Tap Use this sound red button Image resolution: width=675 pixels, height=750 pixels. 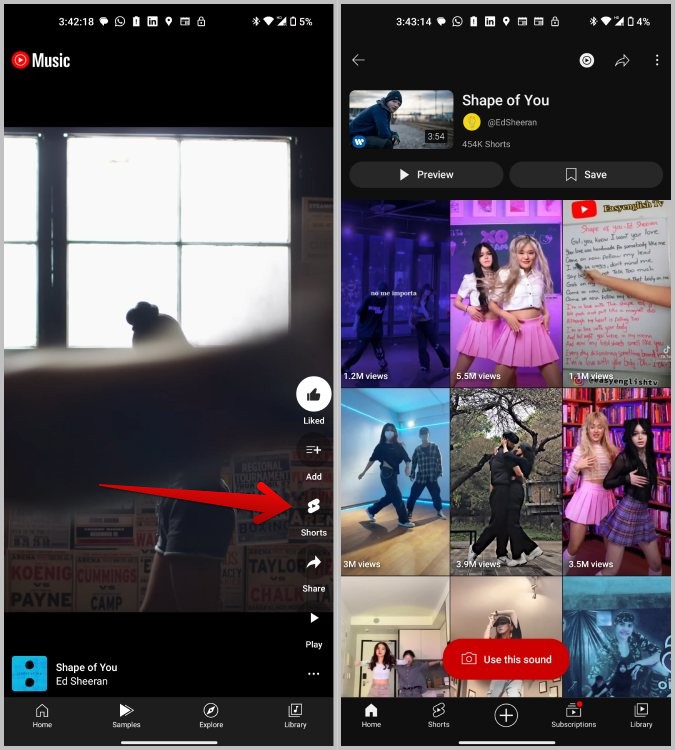506,659
